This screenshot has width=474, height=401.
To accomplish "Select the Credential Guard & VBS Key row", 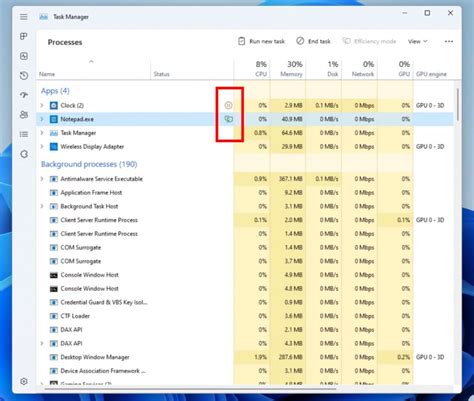I will (245, 302).
